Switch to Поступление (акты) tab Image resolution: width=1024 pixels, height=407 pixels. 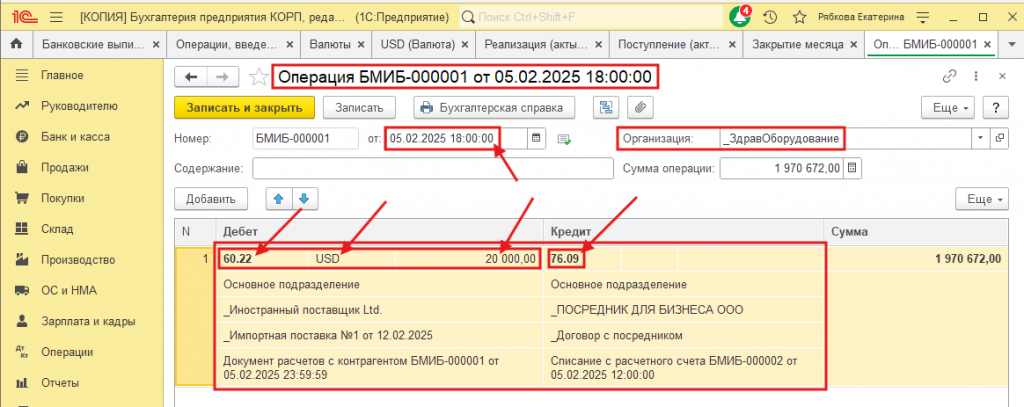pyautogui.click(x=669, y=44)
